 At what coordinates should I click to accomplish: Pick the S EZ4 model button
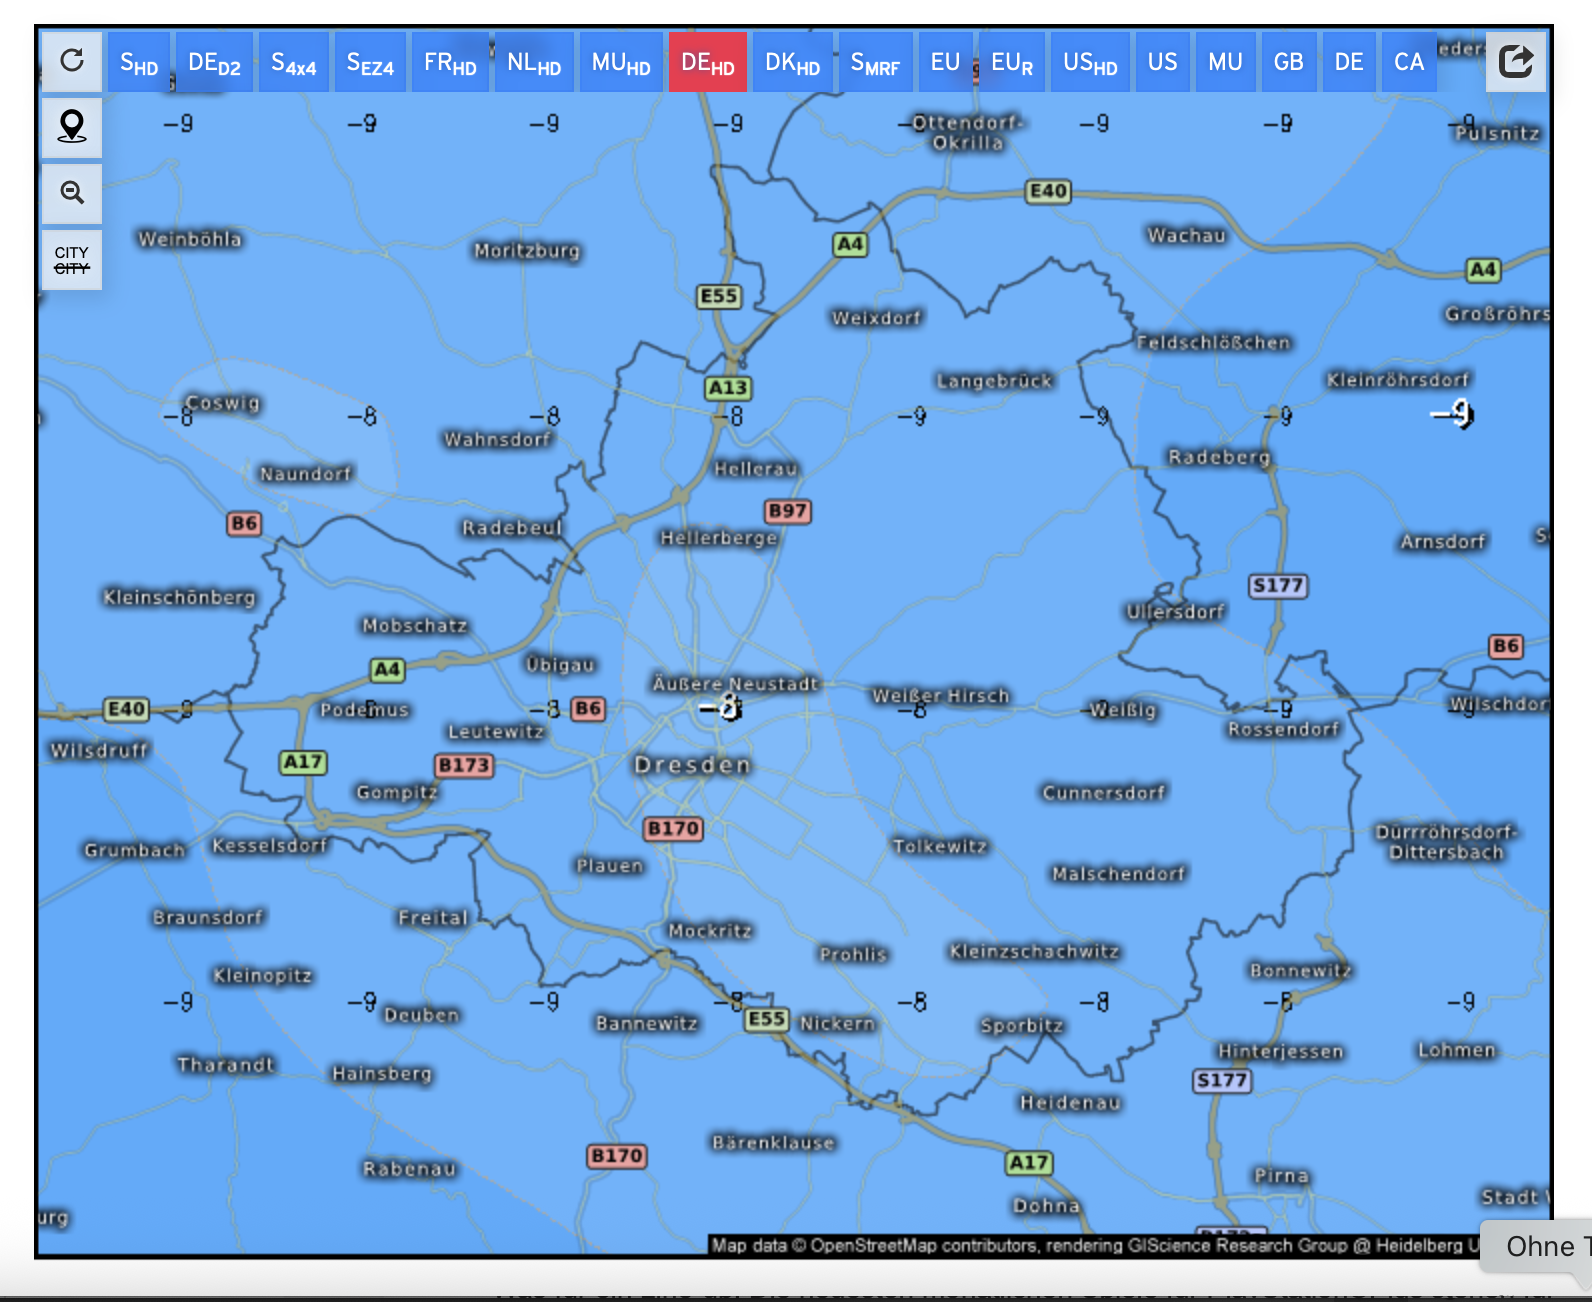pos(370,63)
